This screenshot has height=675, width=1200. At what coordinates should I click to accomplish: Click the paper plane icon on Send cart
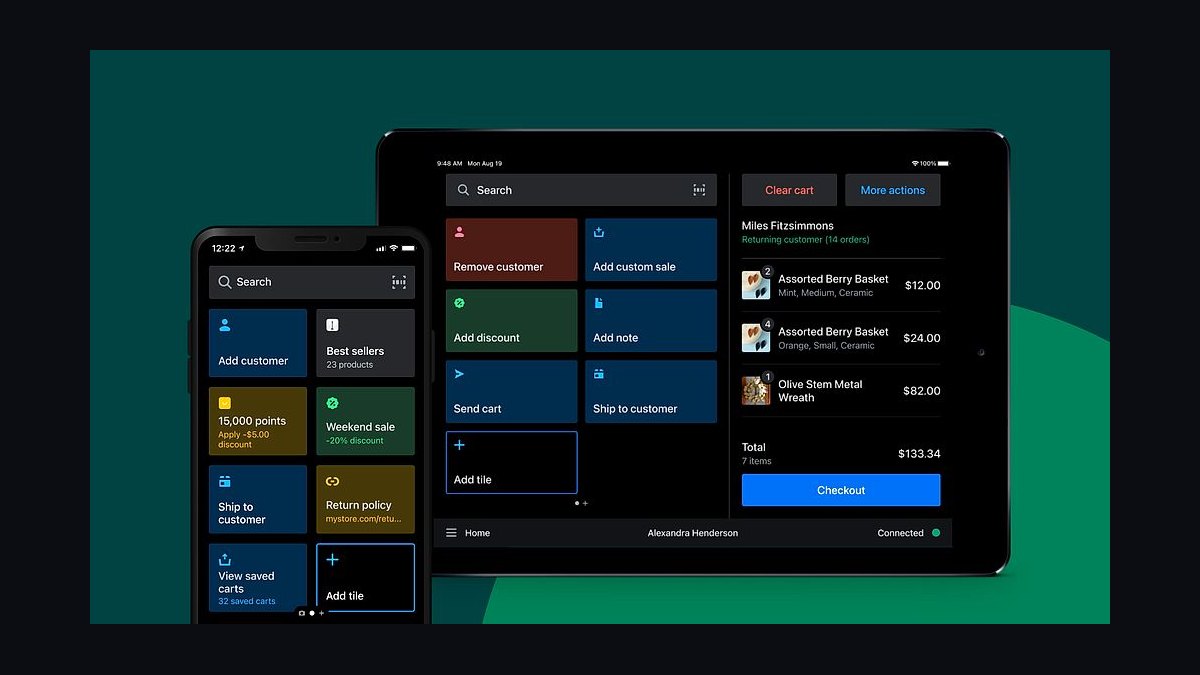(459, 374)
